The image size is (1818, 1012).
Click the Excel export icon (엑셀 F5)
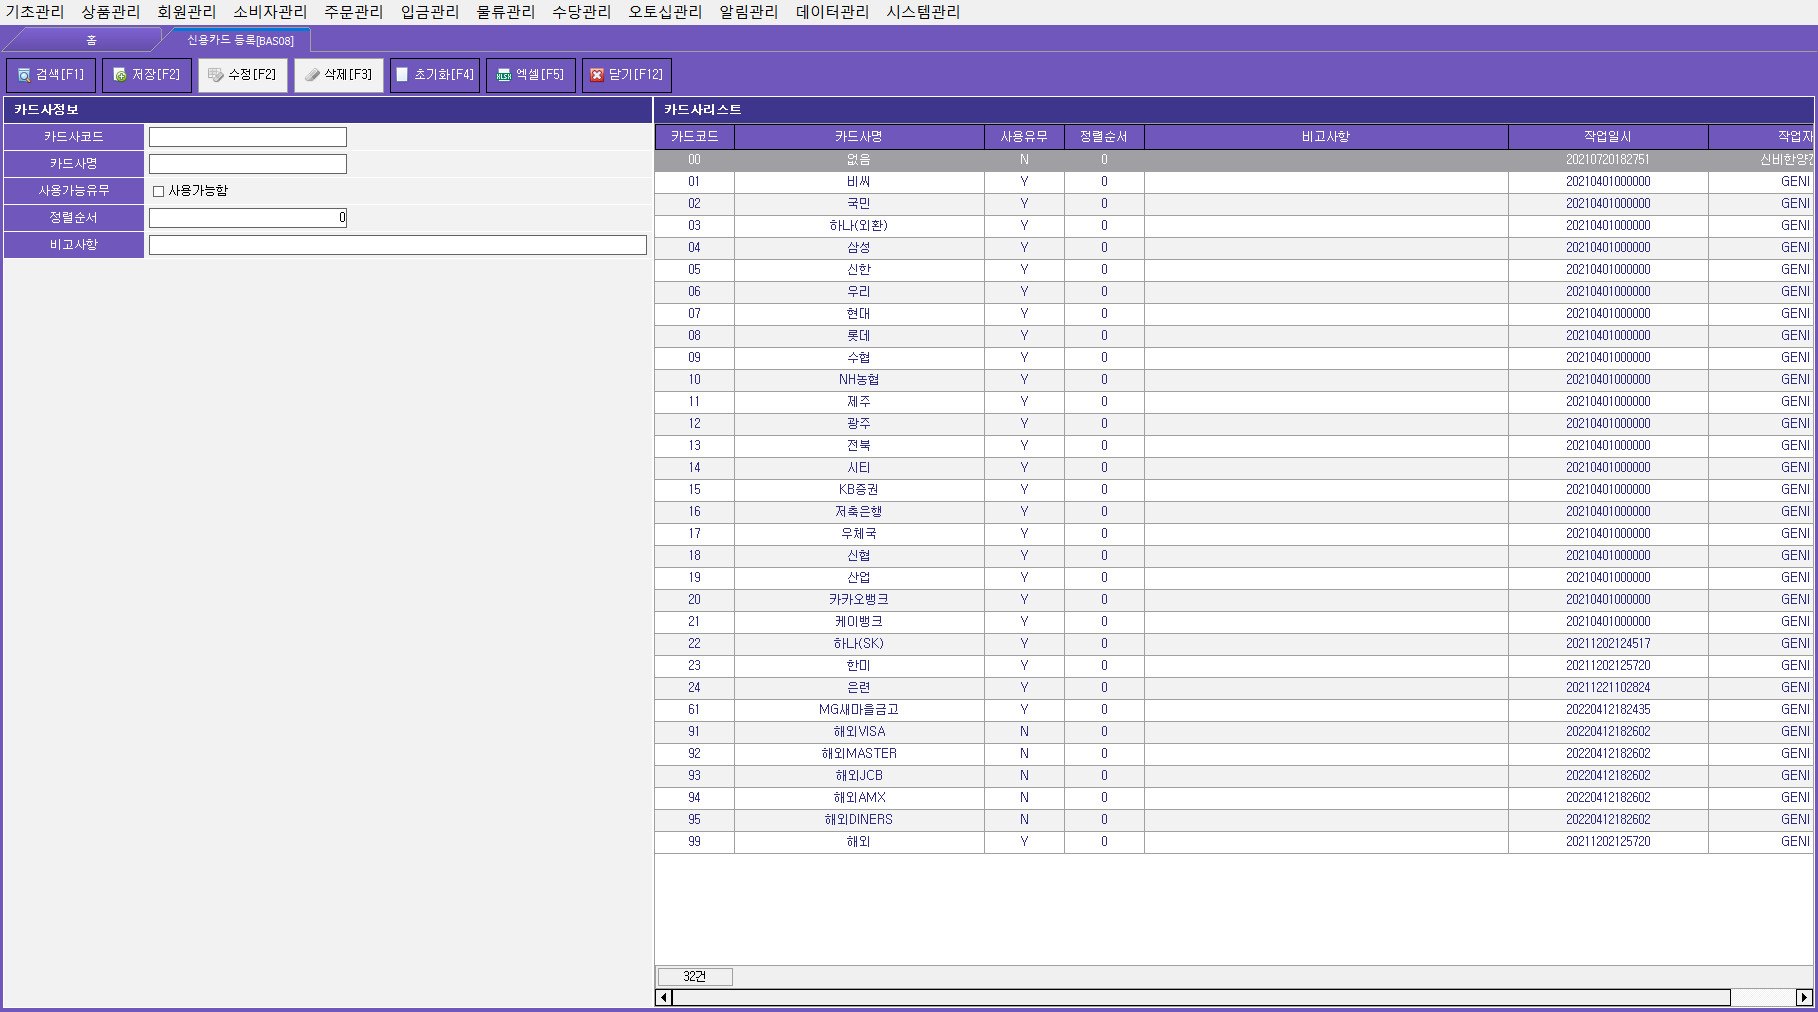click(x=504, y=75)
